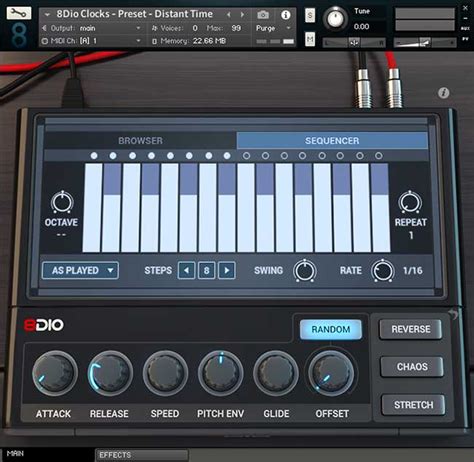Click the RATE knob

pyautogui.click(x=383, y=271)
